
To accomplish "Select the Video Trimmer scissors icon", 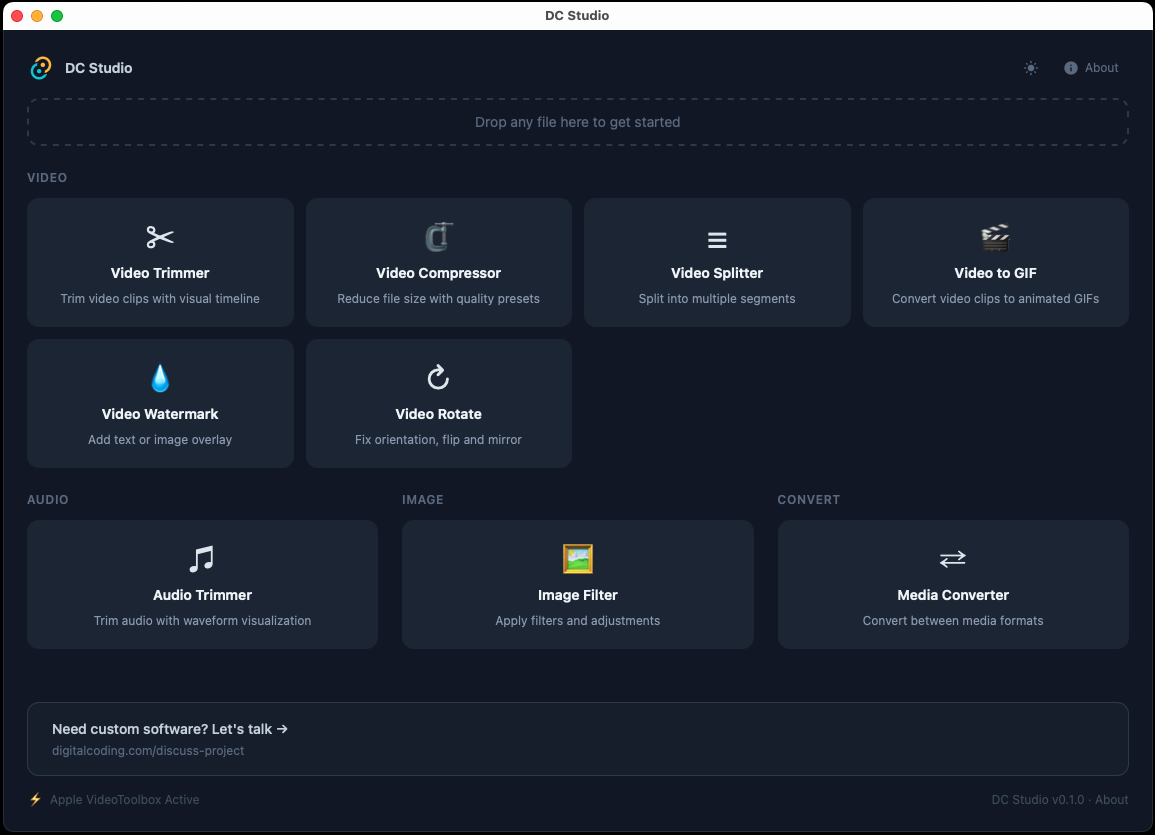I will coord(159,237).
